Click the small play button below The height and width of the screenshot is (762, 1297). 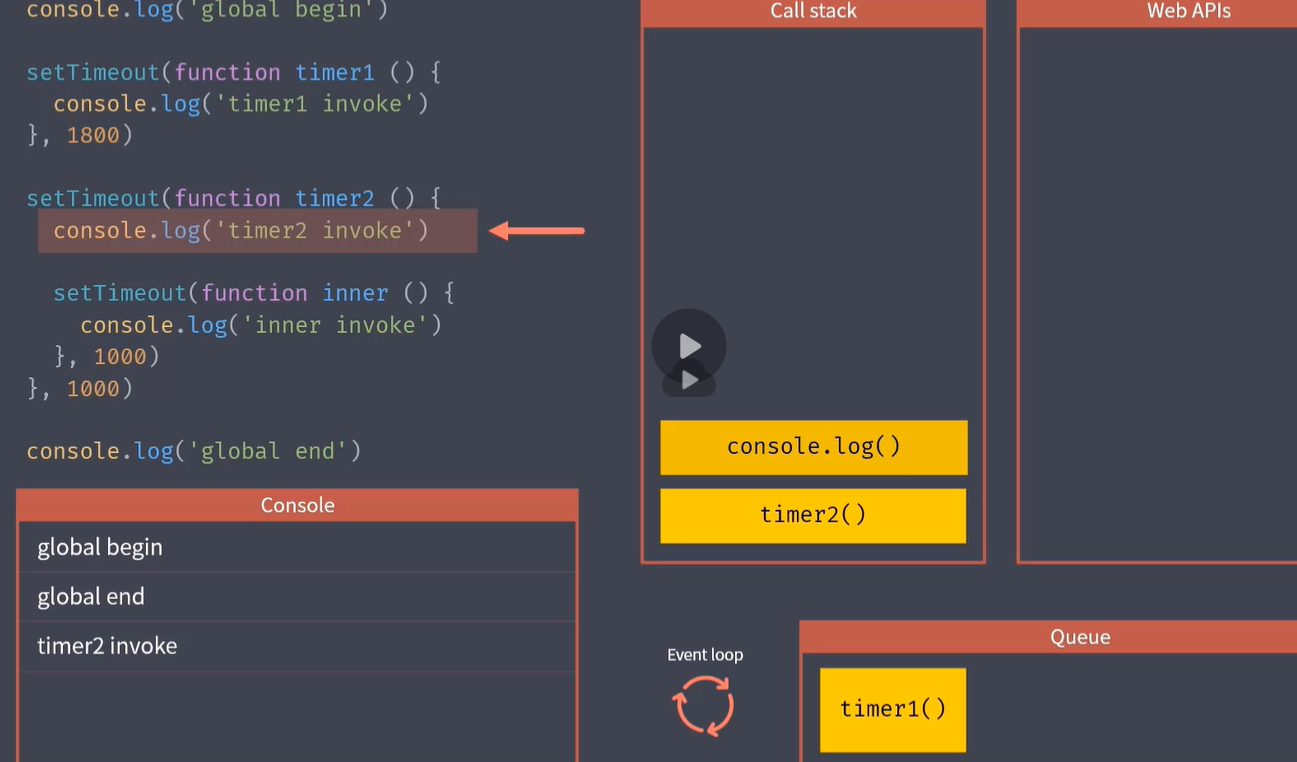[689, 381]
